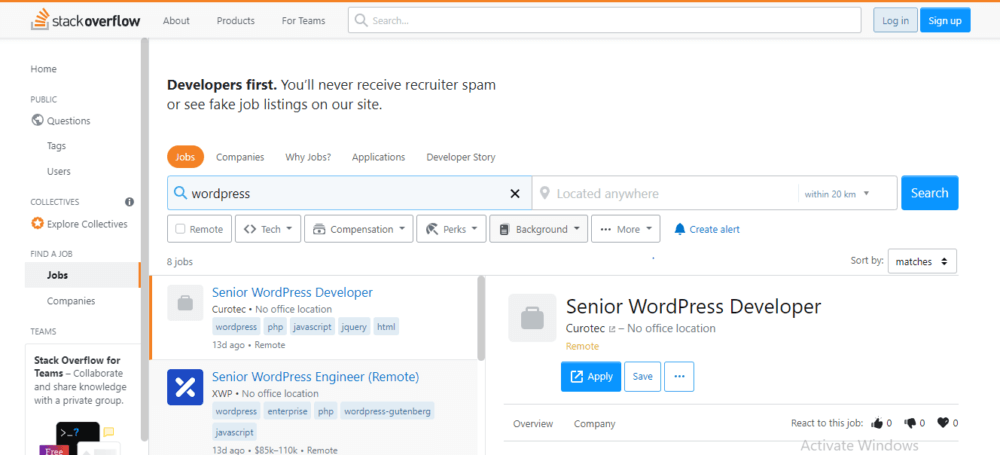
Task: Click the wordpress job search field
Action: (349, 193)
